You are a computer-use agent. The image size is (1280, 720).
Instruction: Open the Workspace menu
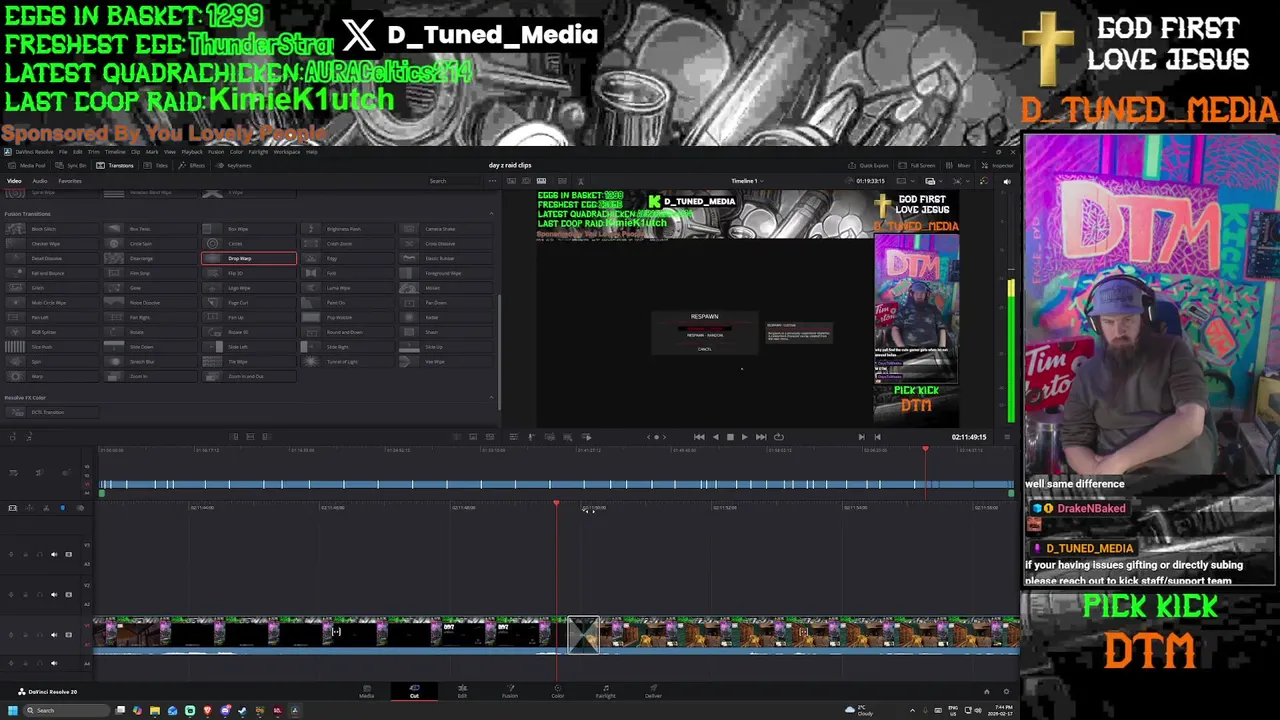[287, 152]
